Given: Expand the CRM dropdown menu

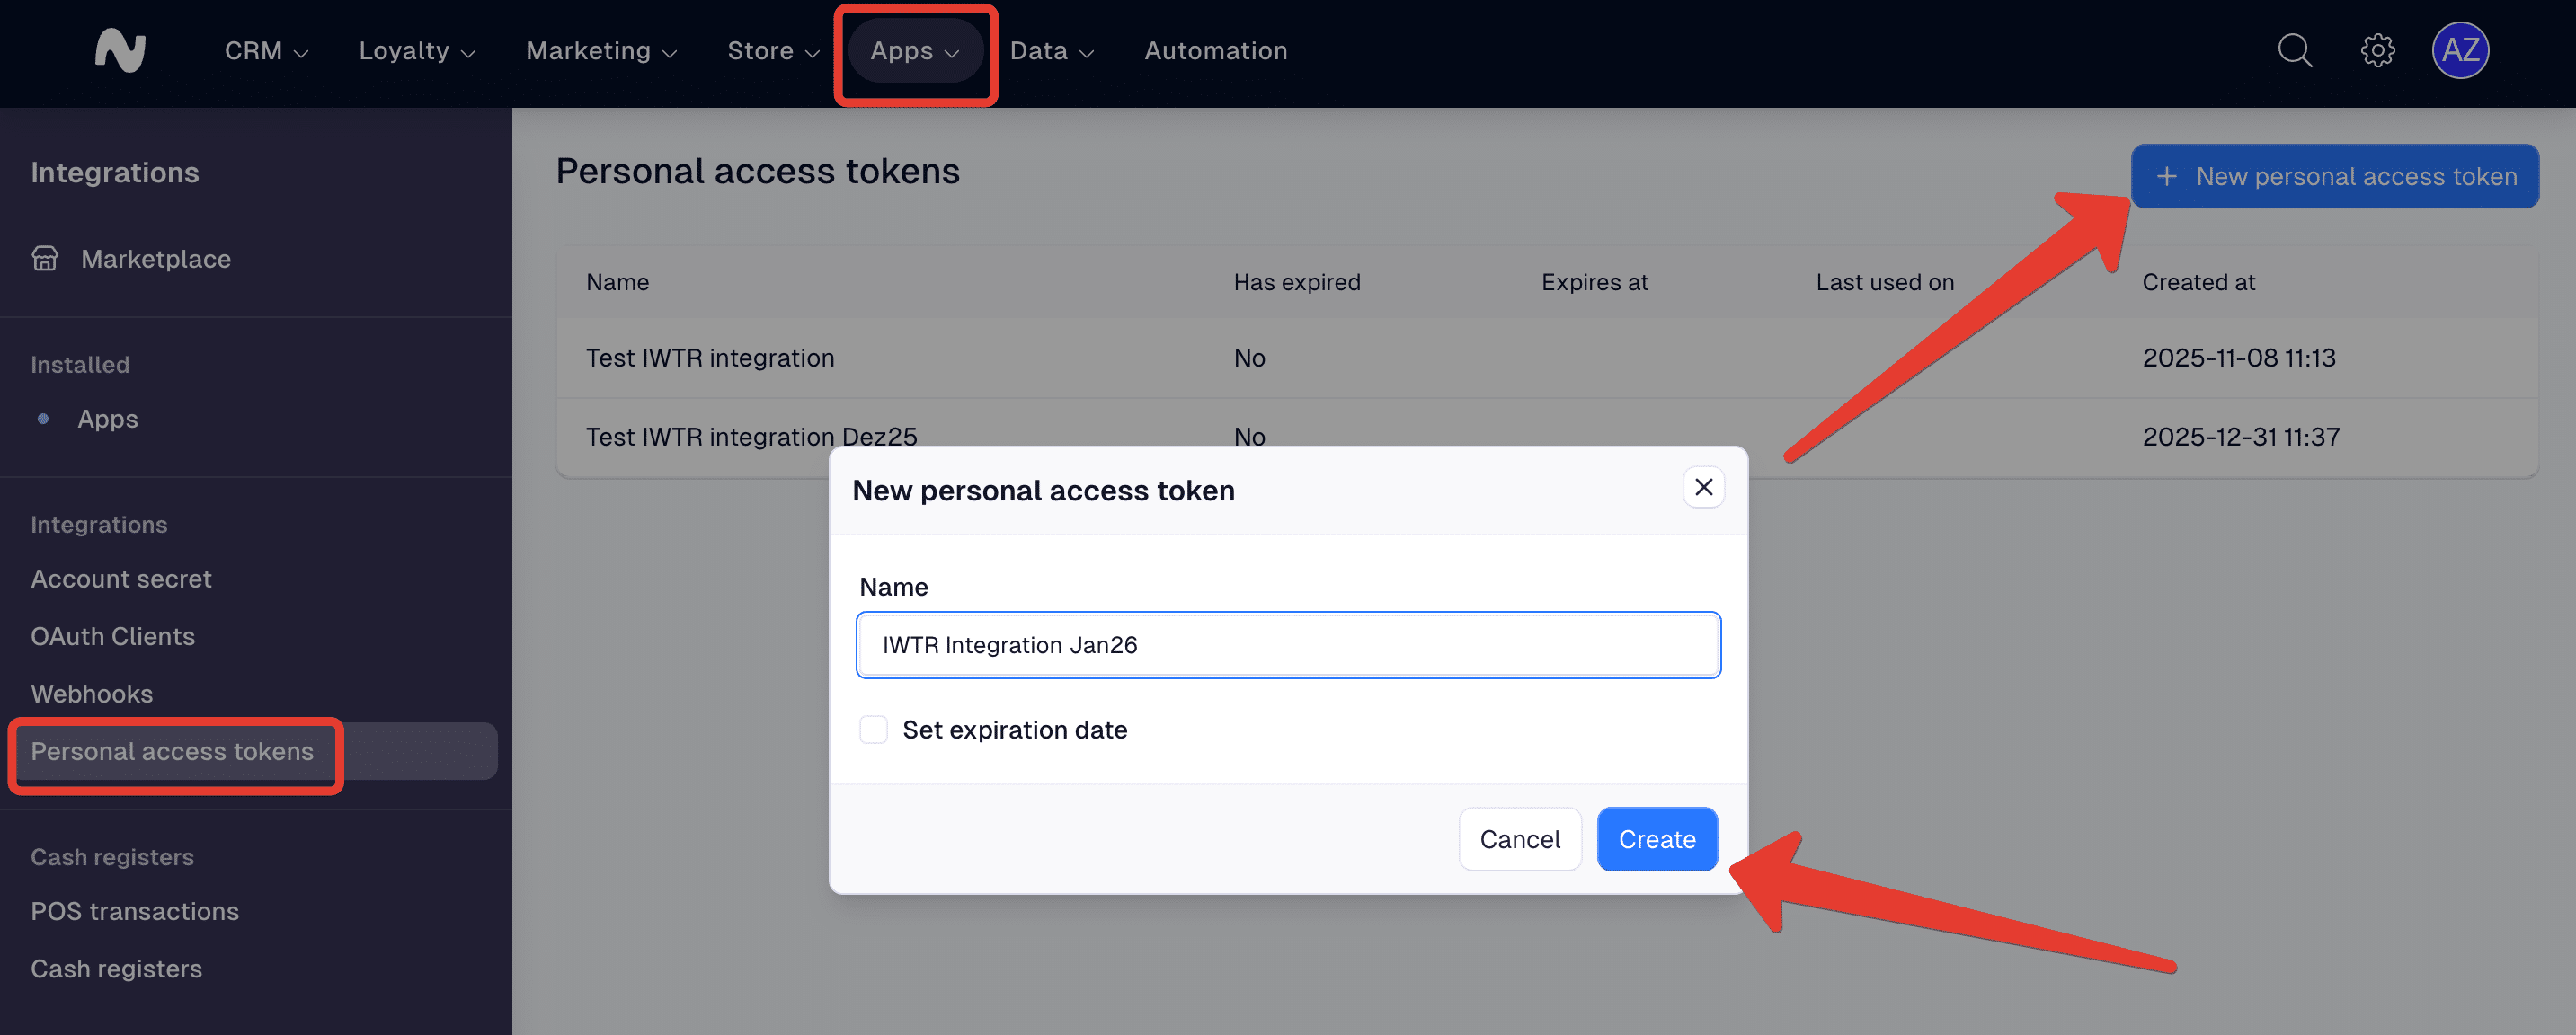Looking at the screenshot, I should (265, 51).
